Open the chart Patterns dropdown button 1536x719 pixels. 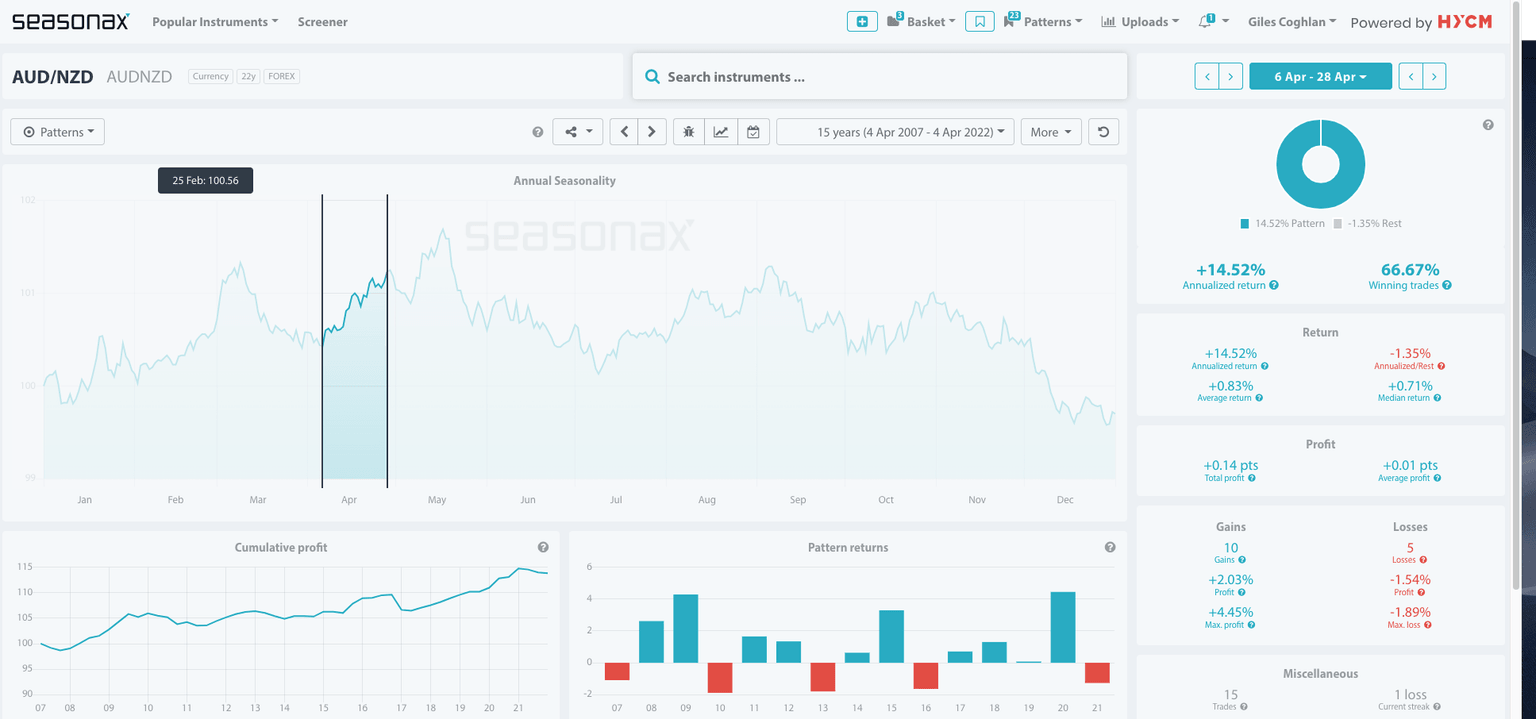pos(57,132)
